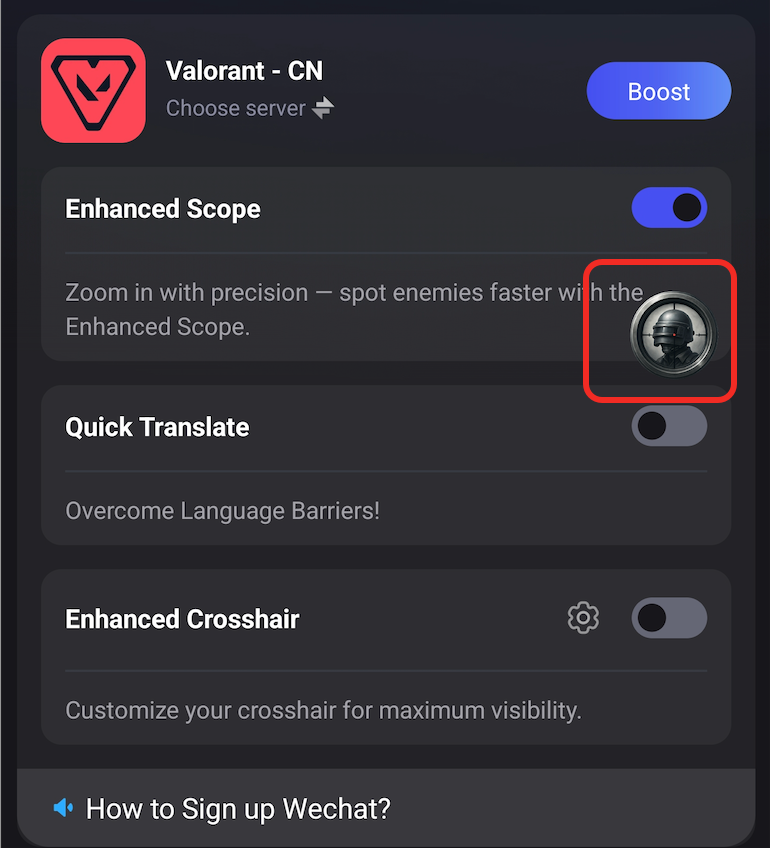Click the Valorant - CN game title
The height and width of the screenshot is (848, 770).
click(x=244, y=71)
